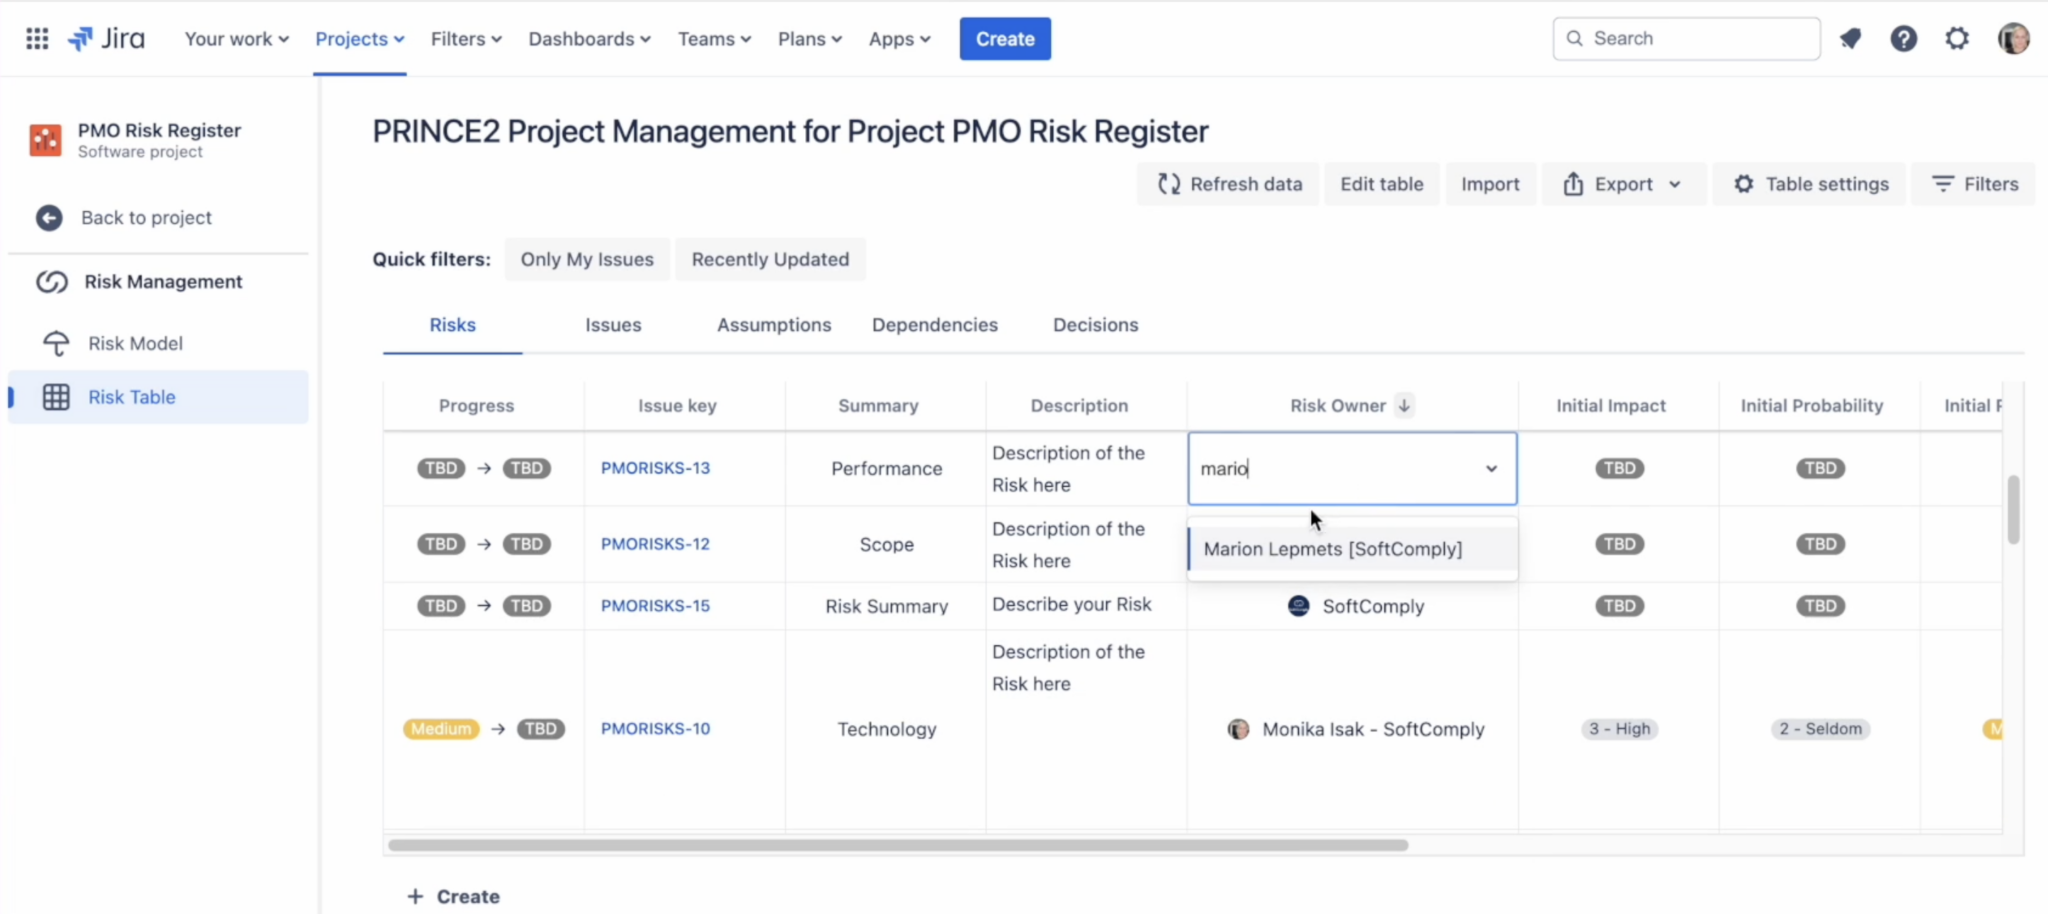
Task: Open the Teams menu
Action: 713,39
